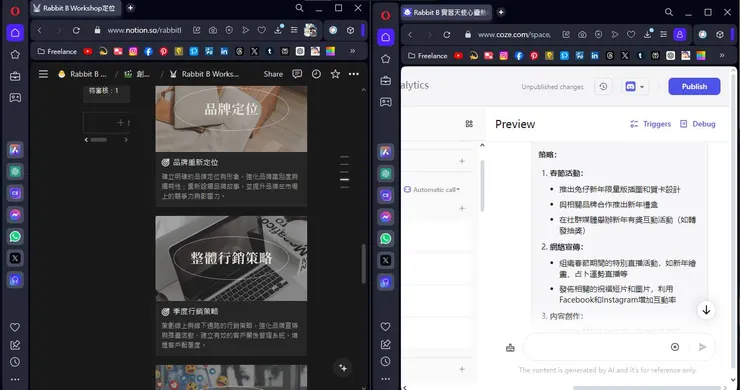Open Freelance bookmarks folder in left window
The height and width of the screenshot is (390, 740).
point(57,51)
